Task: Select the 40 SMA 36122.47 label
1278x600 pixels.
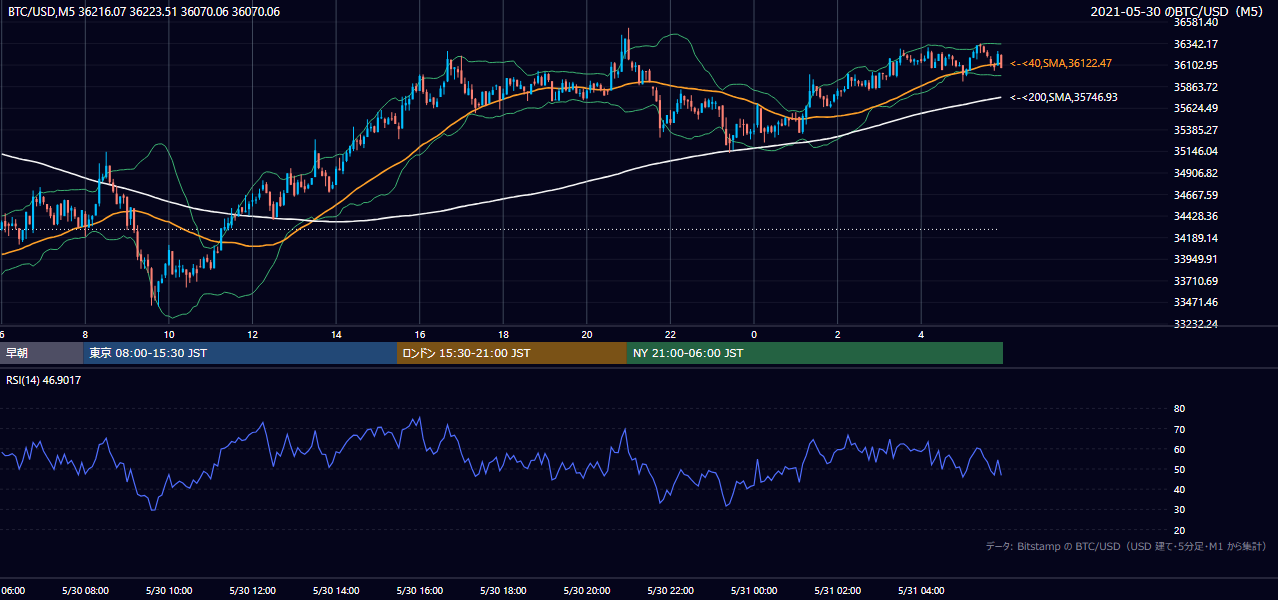Action: [1060, 63]
